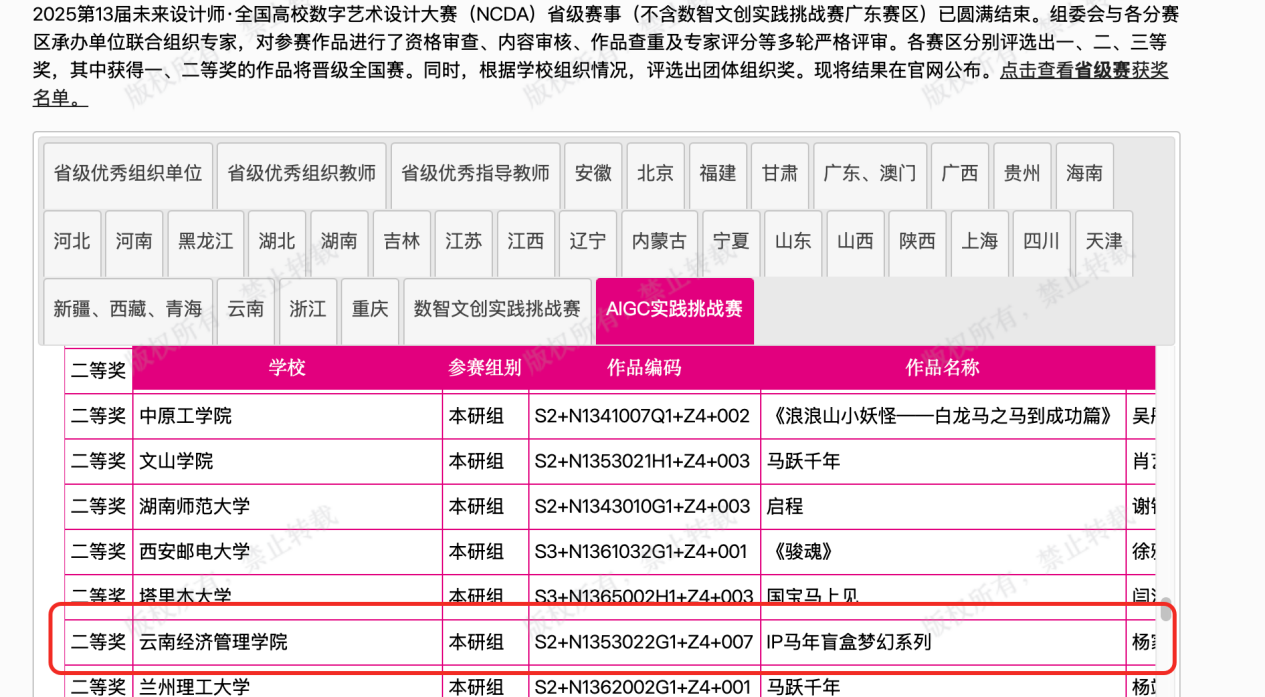
Task: View the 云南 province results
Action: pos(246,310)
